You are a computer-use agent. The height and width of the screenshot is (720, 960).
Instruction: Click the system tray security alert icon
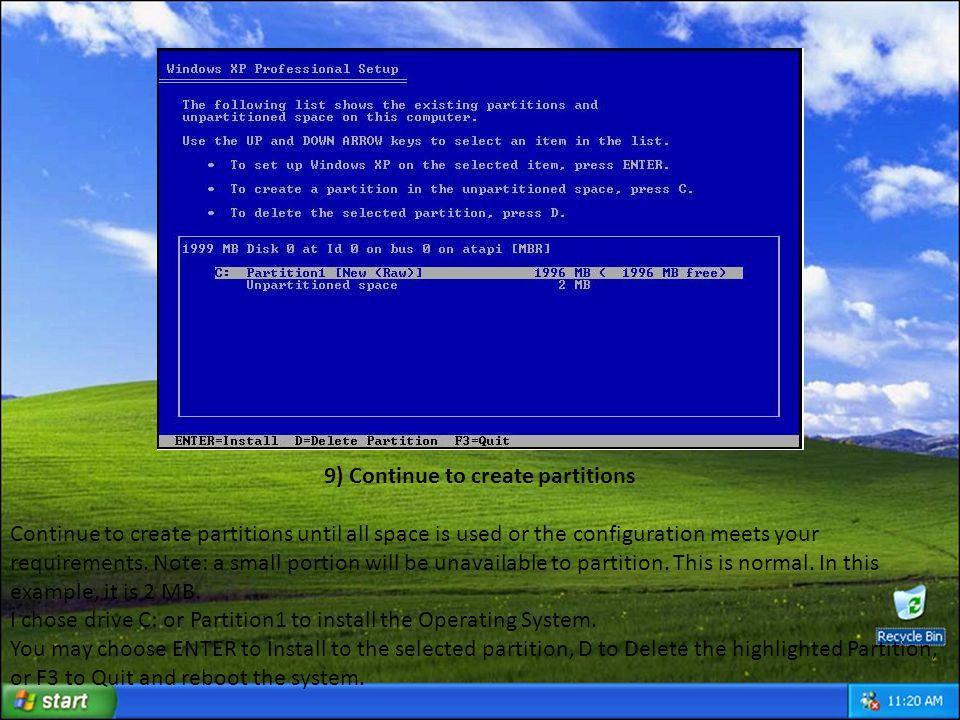(869, 701)
